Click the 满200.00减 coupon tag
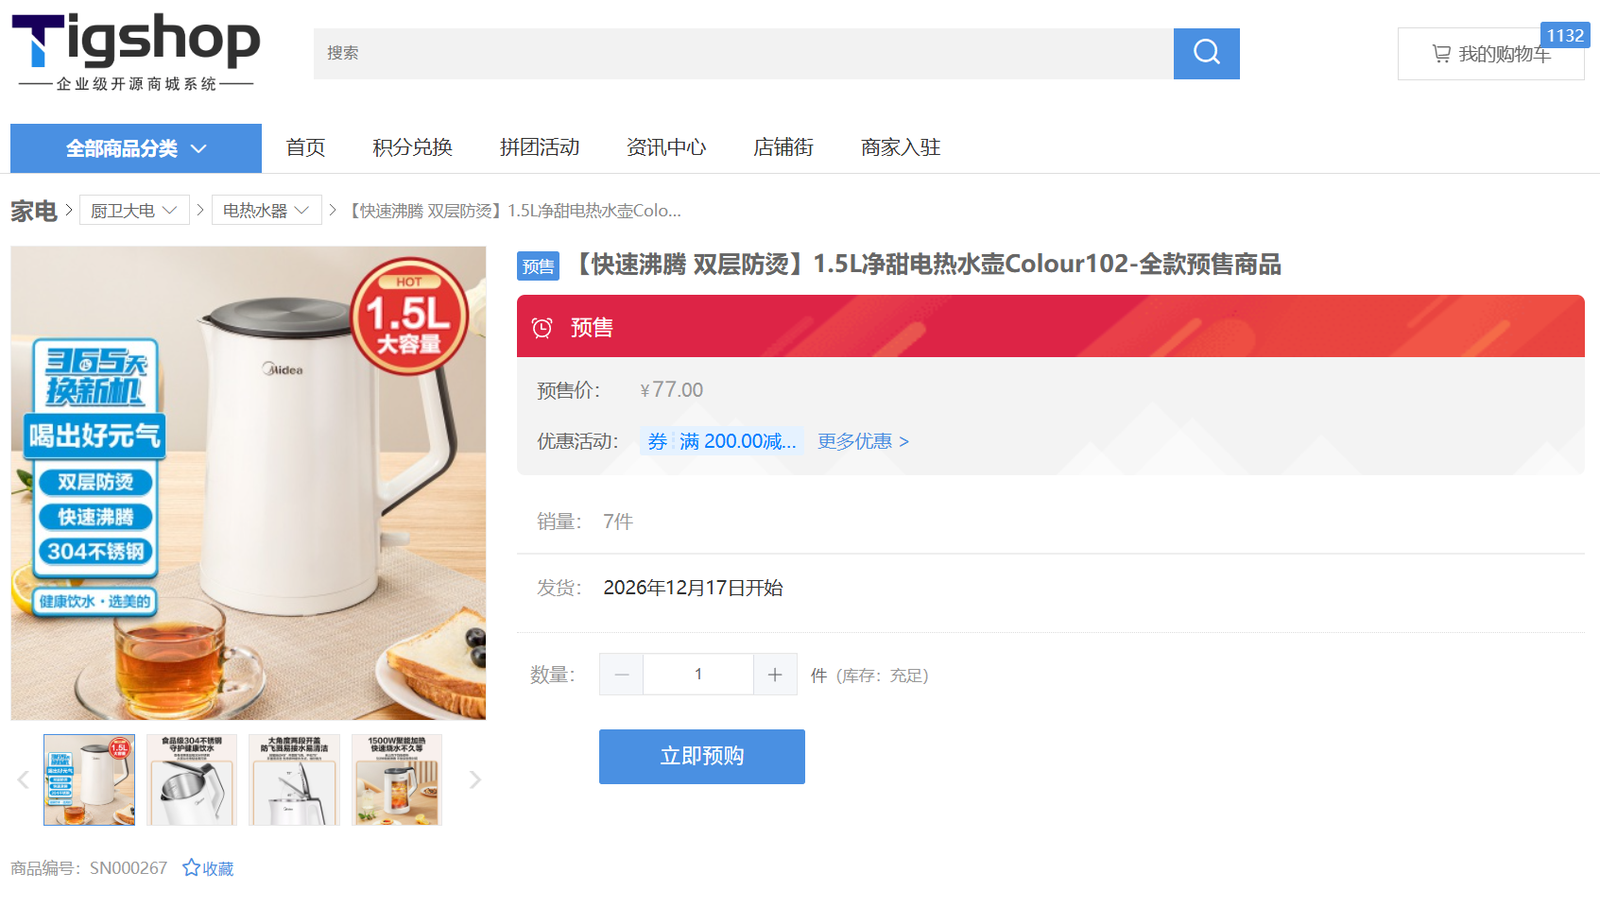1600x907 pixels. pyautogui.click(x=721, y=441)
